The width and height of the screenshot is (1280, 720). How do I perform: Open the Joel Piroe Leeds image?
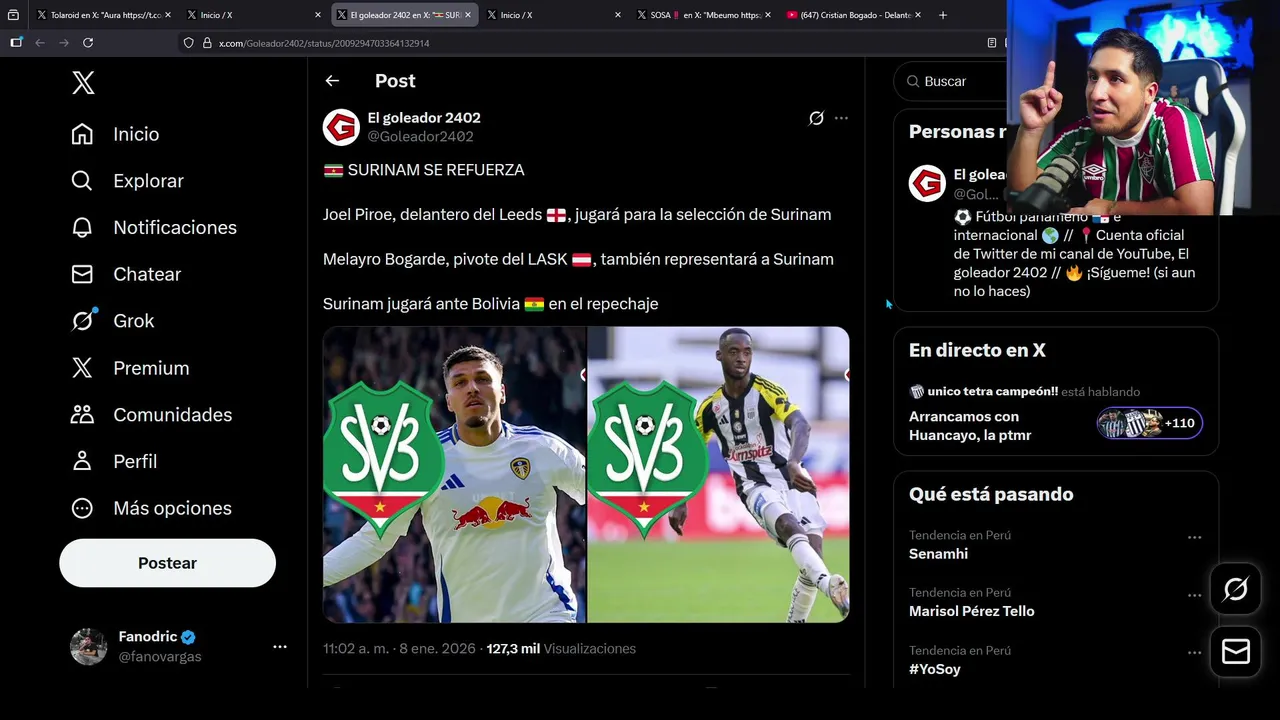pos(454,474)
